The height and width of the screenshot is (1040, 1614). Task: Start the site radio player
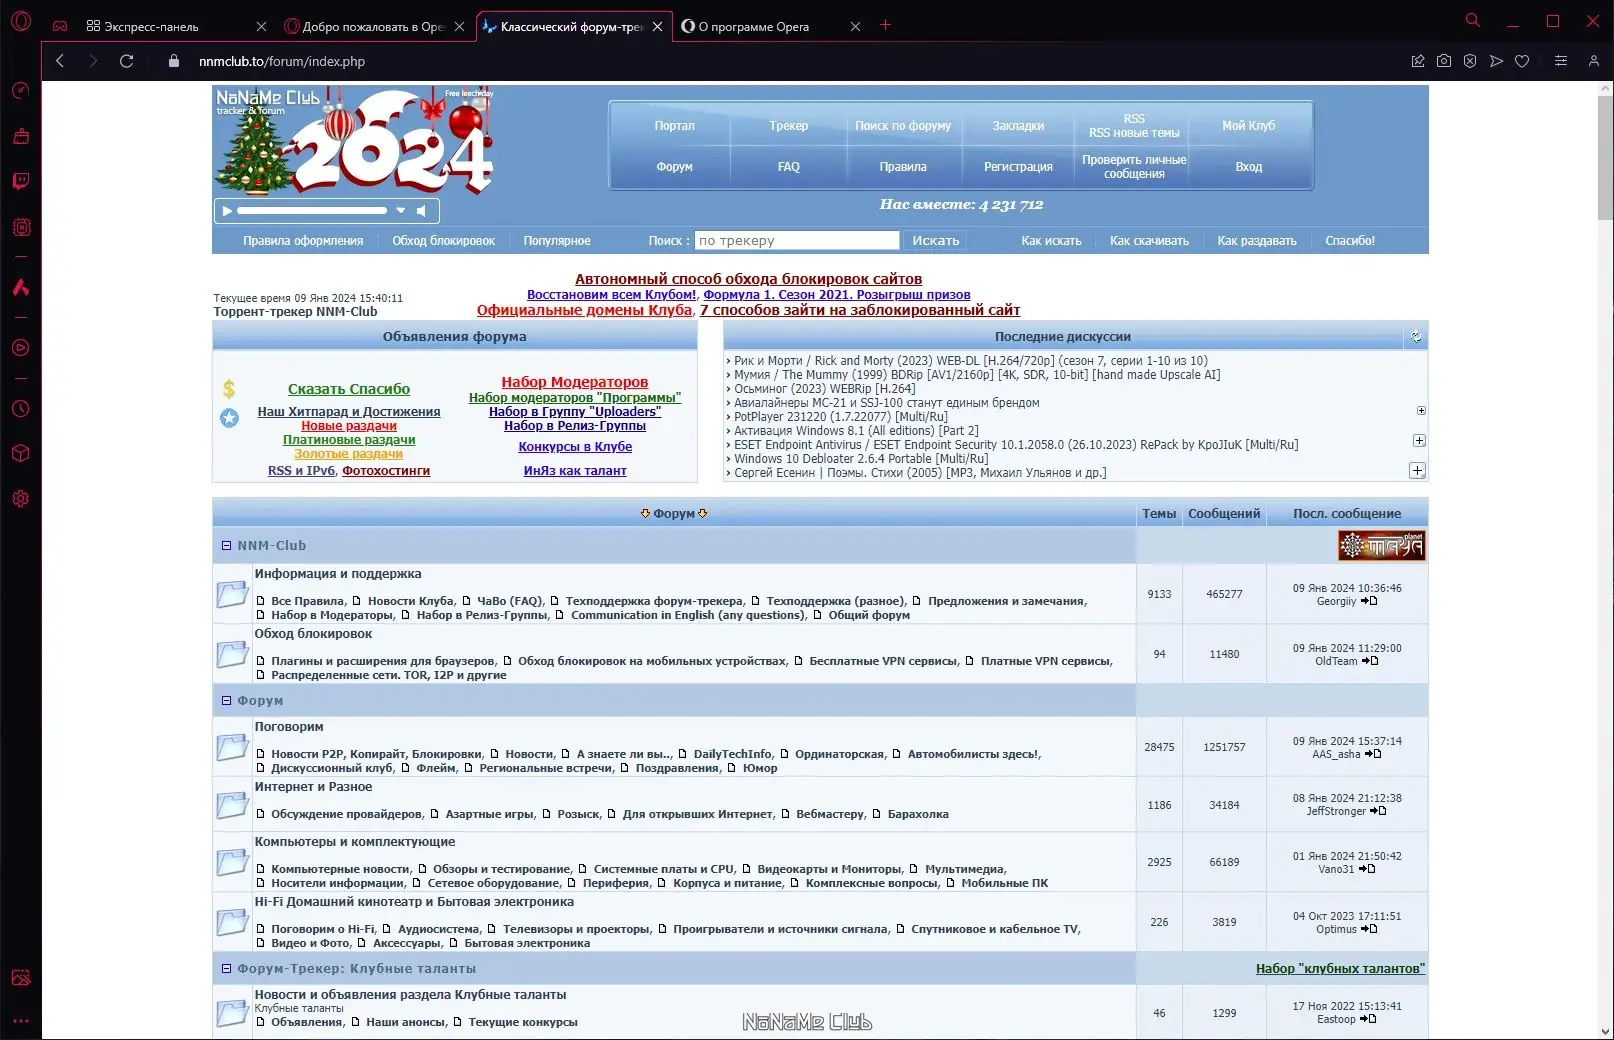227,211
